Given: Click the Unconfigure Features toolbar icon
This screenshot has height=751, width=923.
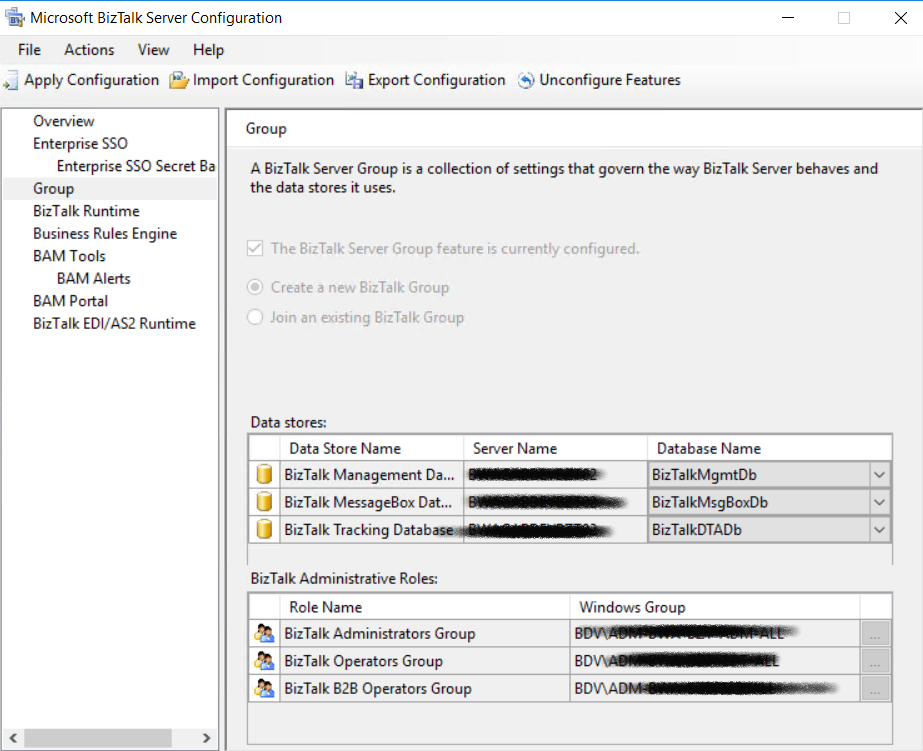Looking at the screenshot, I should (524, 80).
